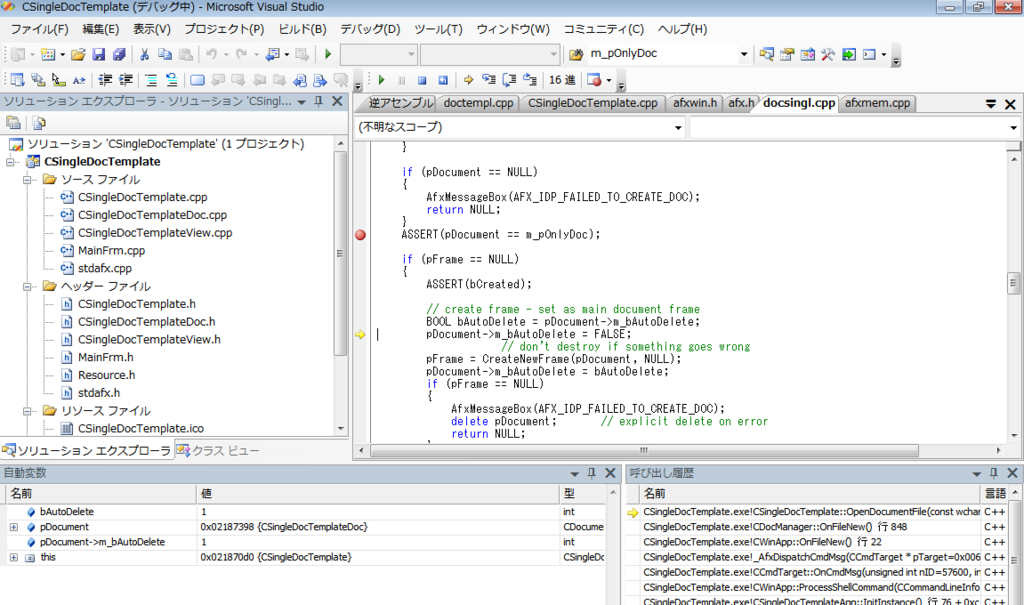Click the Step Over icon

coord(509,80)
